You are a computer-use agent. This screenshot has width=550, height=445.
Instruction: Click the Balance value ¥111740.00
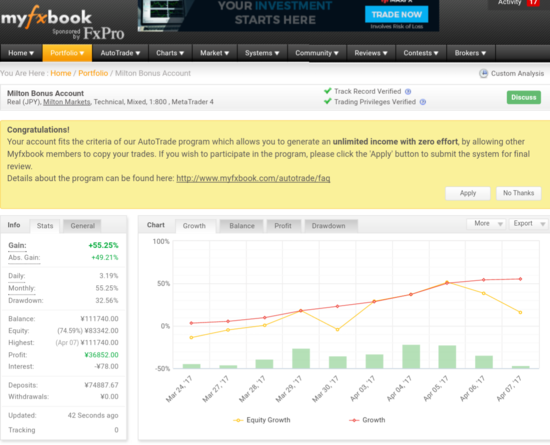(99, 319)
